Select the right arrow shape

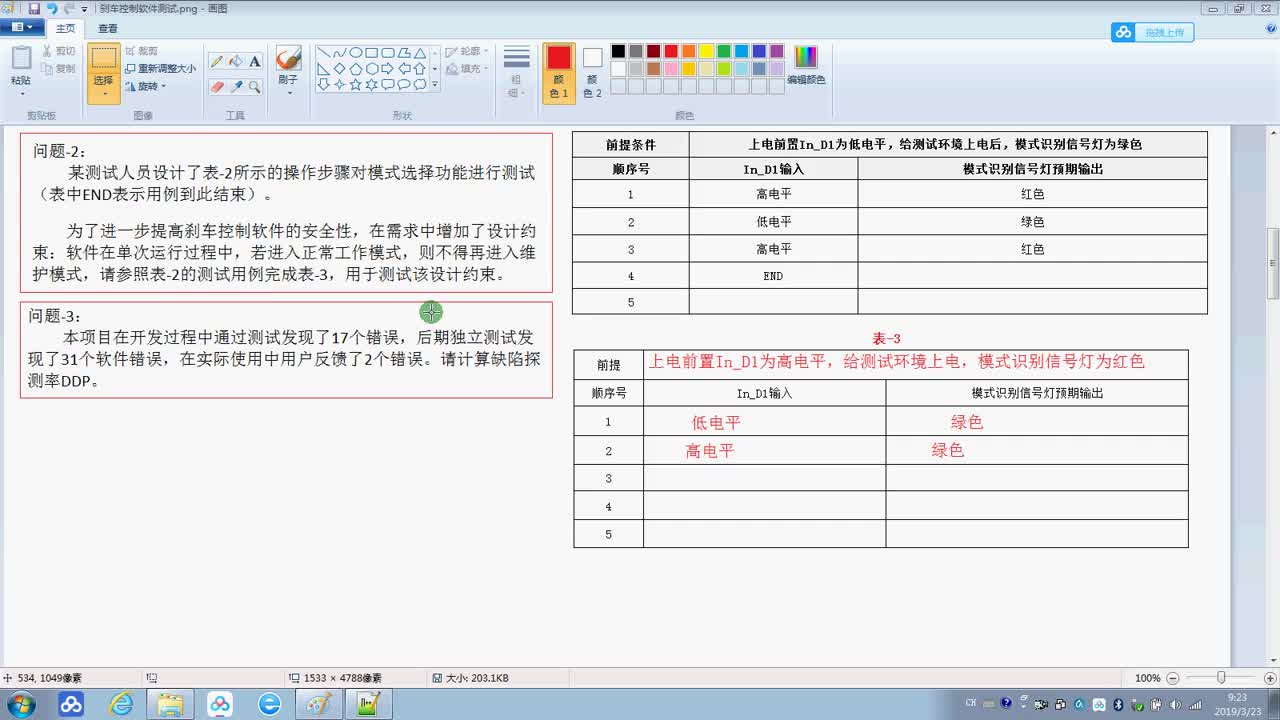coord(388,69)
